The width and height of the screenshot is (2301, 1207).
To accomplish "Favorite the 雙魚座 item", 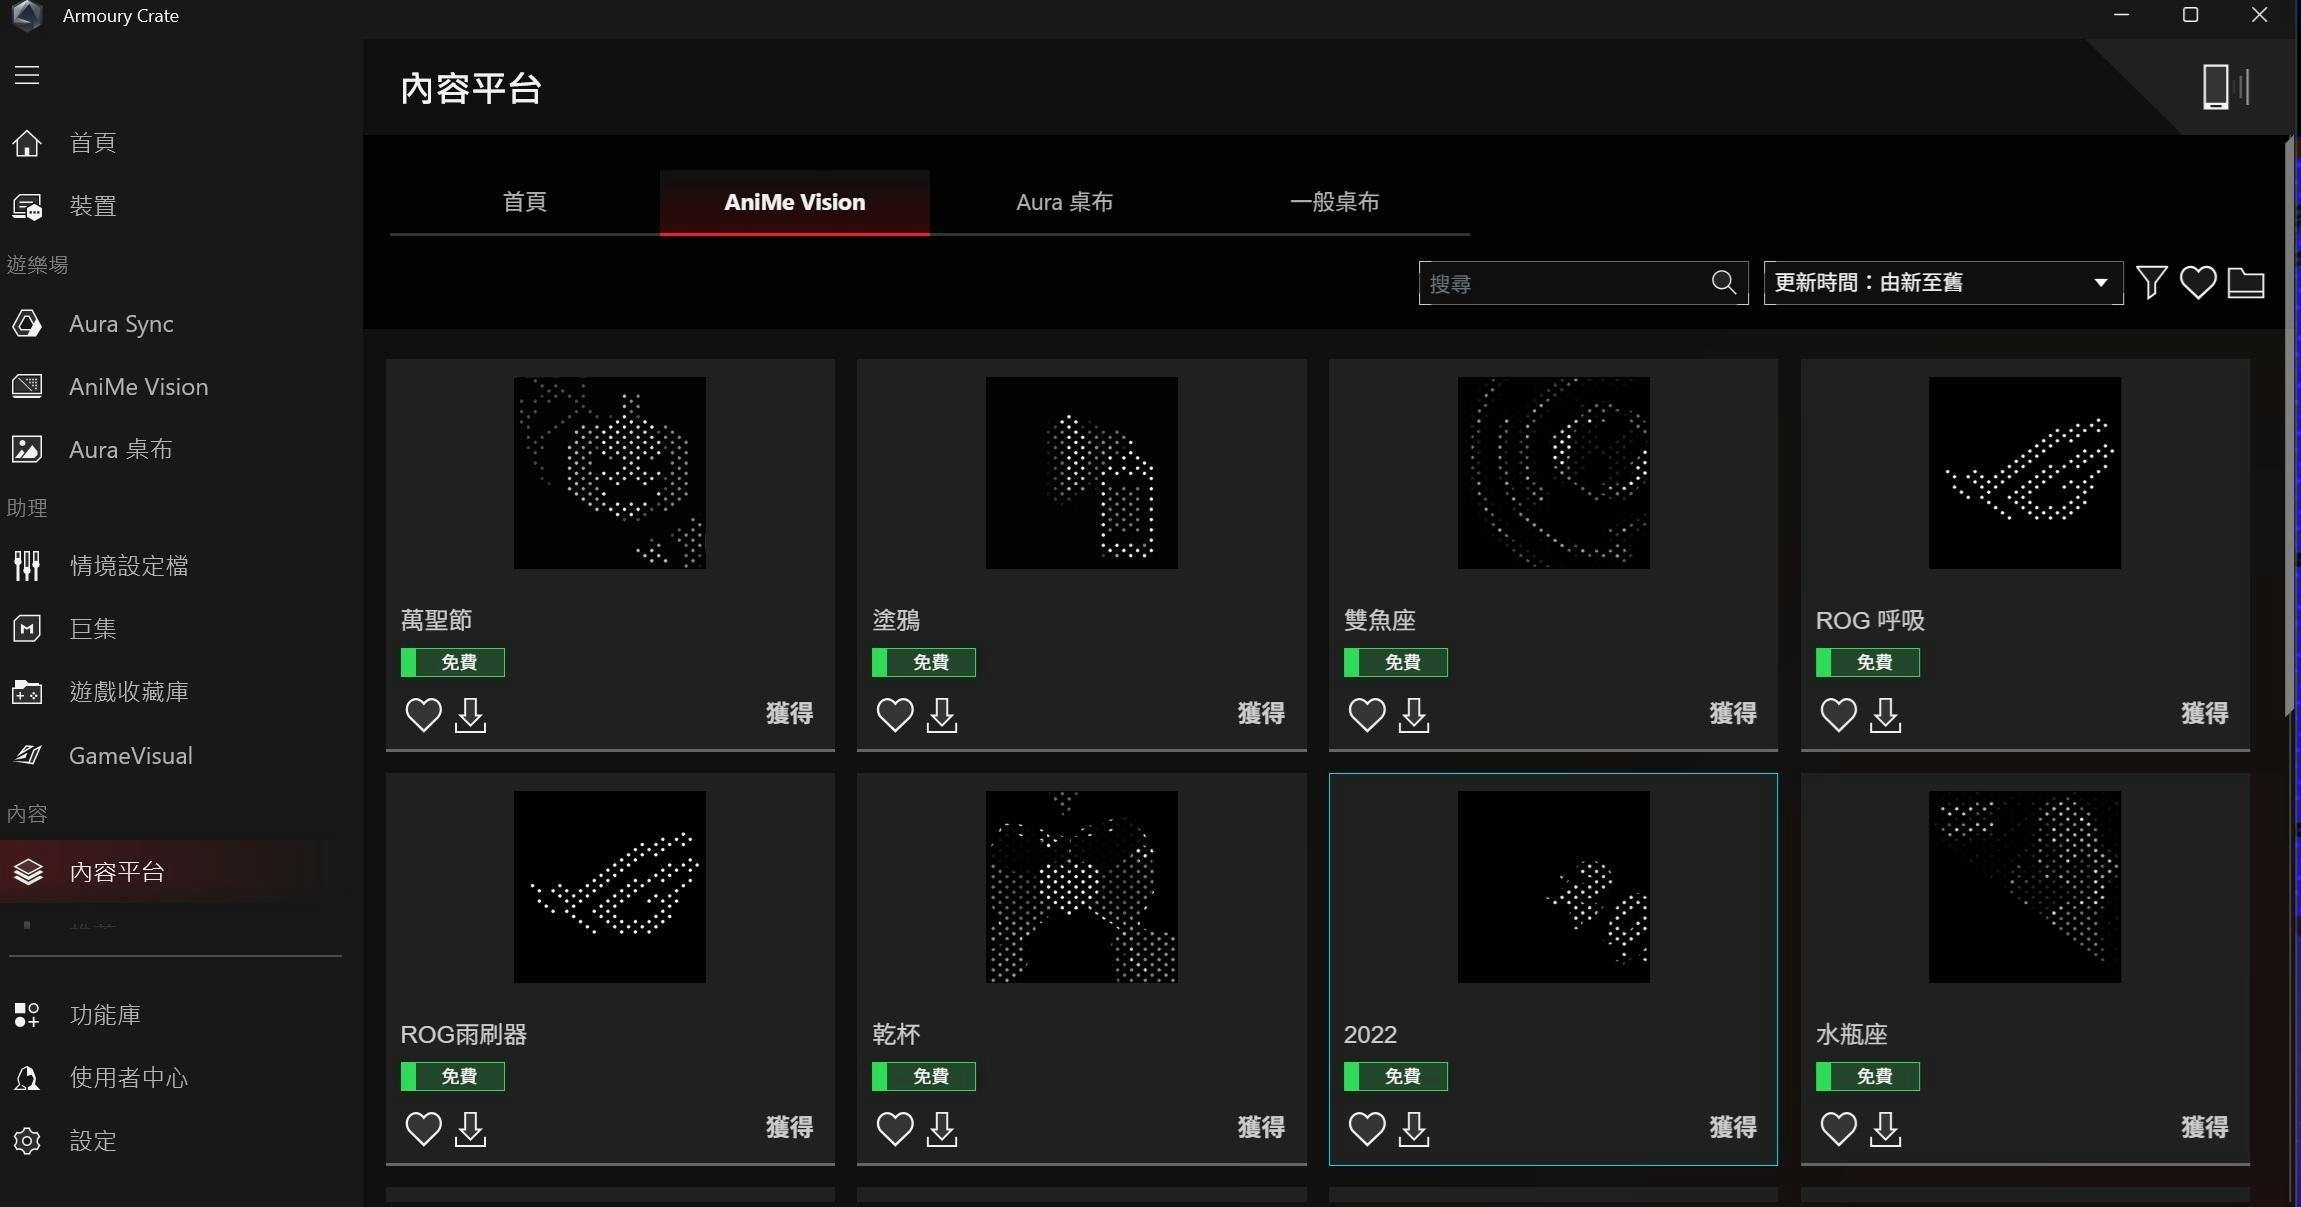I will [1367, 715].
